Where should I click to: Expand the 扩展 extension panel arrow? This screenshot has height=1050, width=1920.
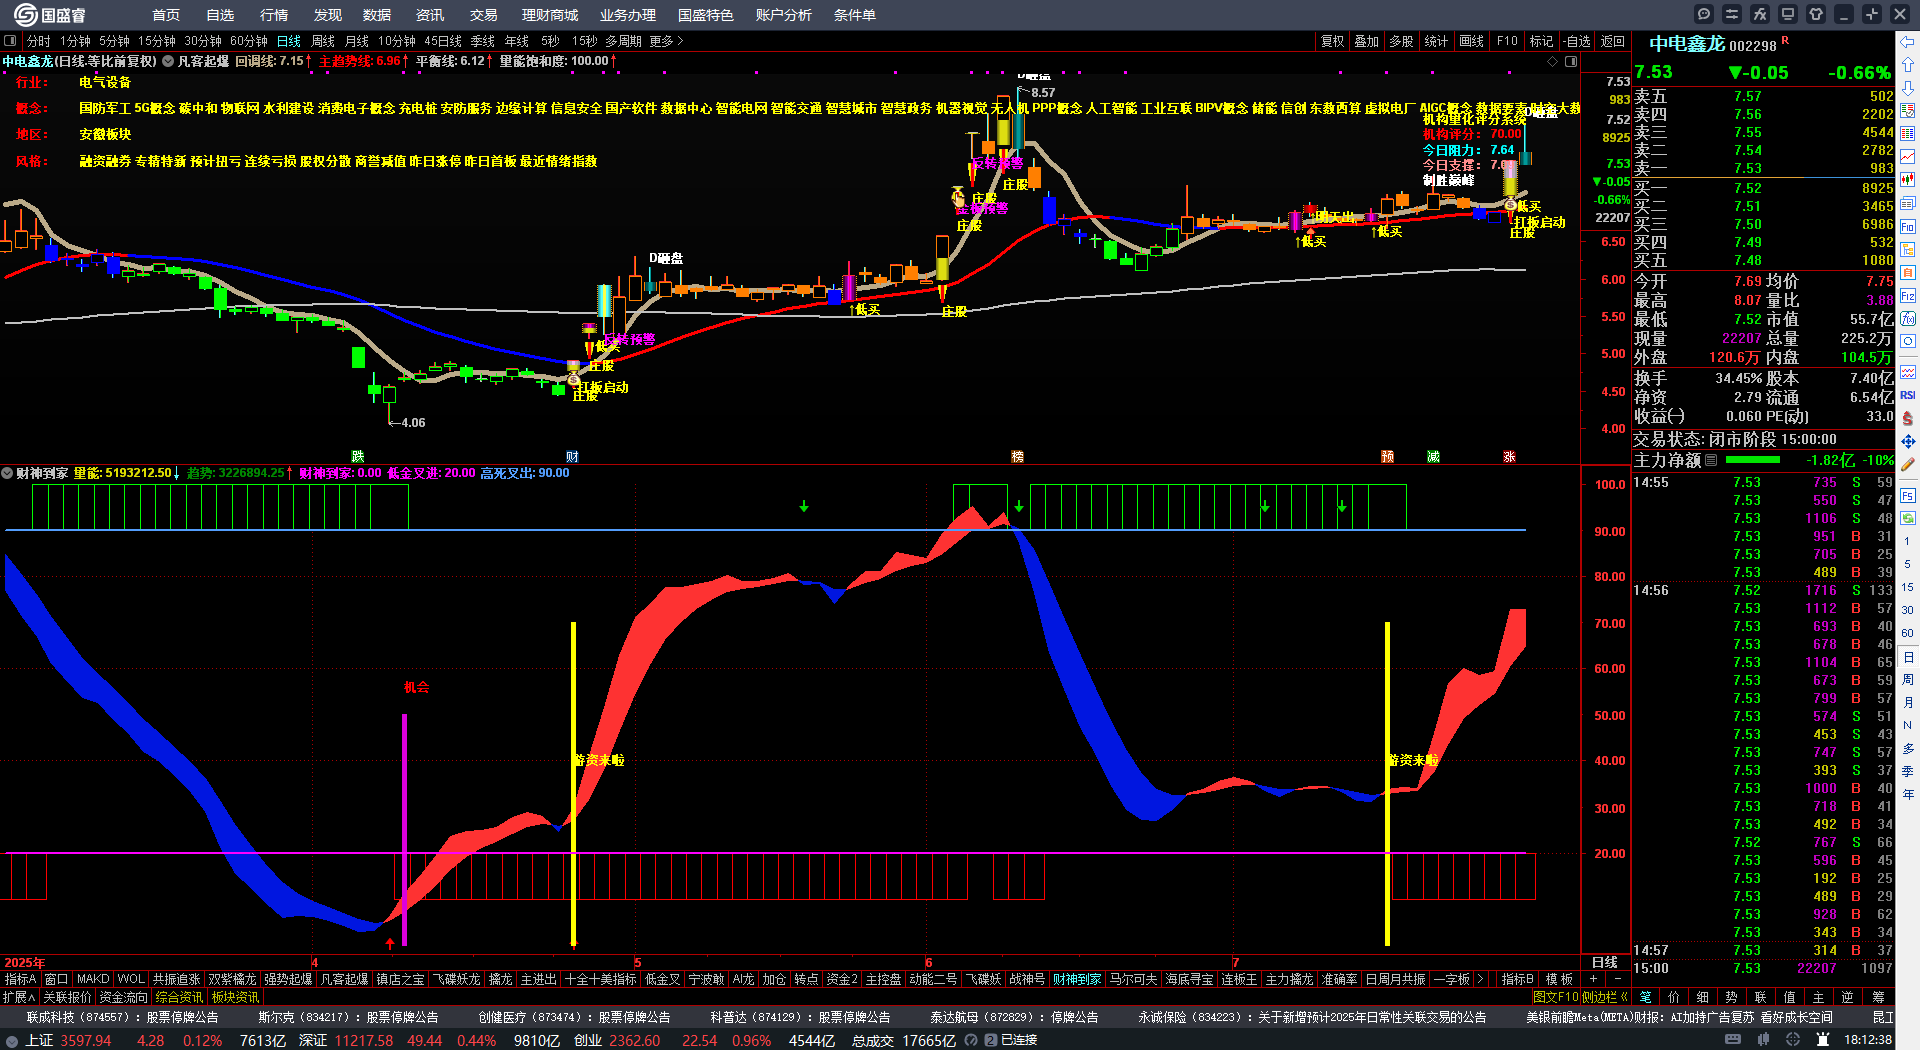19,997
